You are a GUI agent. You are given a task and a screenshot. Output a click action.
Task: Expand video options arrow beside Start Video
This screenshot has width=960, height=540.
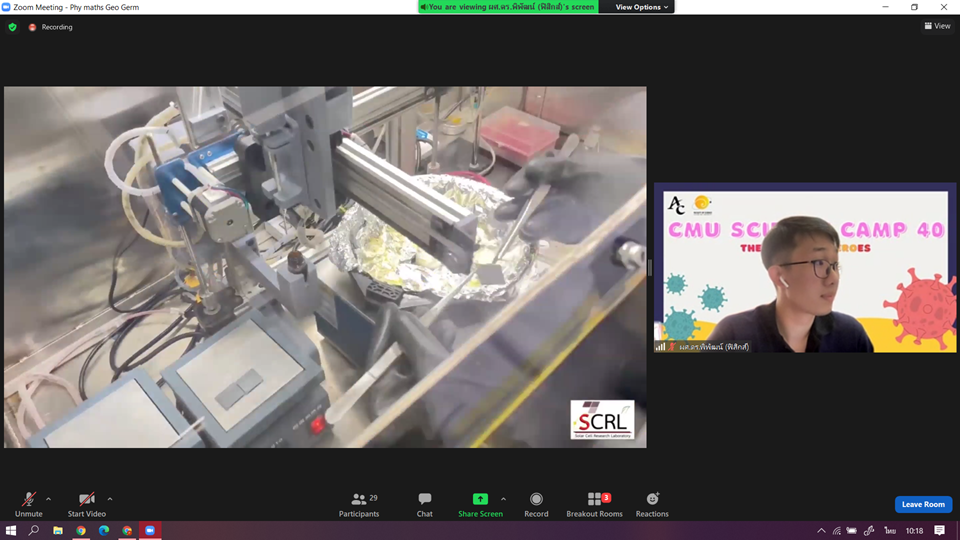click(x=110, y=499)
